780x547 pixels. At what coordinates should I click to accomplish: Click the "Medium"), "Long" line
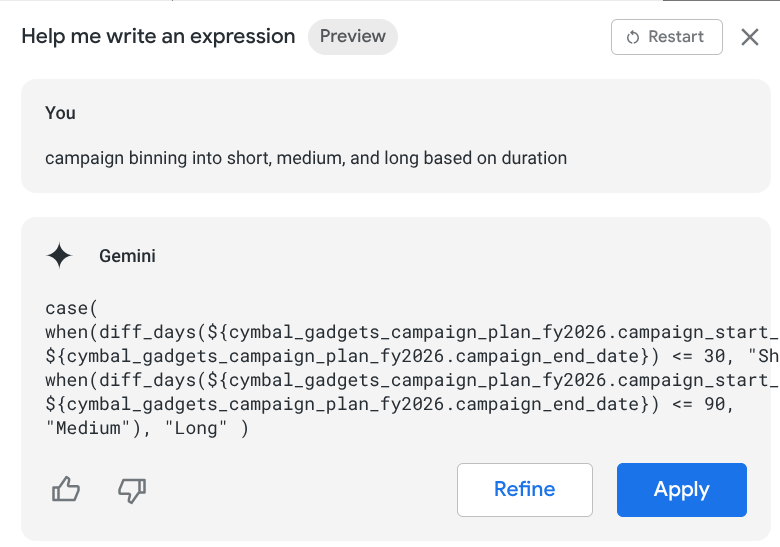146,428
